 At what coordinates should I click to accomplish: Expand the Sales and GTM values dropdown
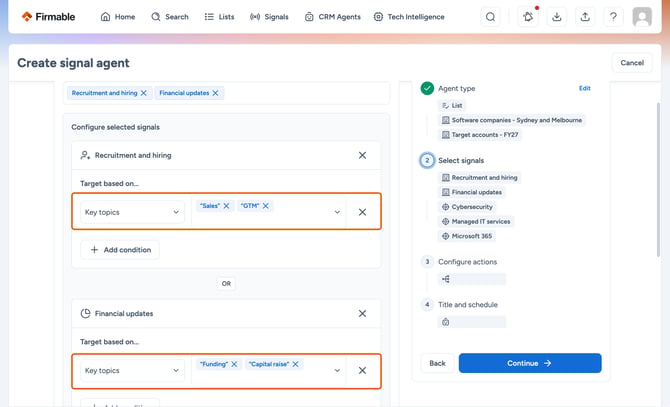337,212
